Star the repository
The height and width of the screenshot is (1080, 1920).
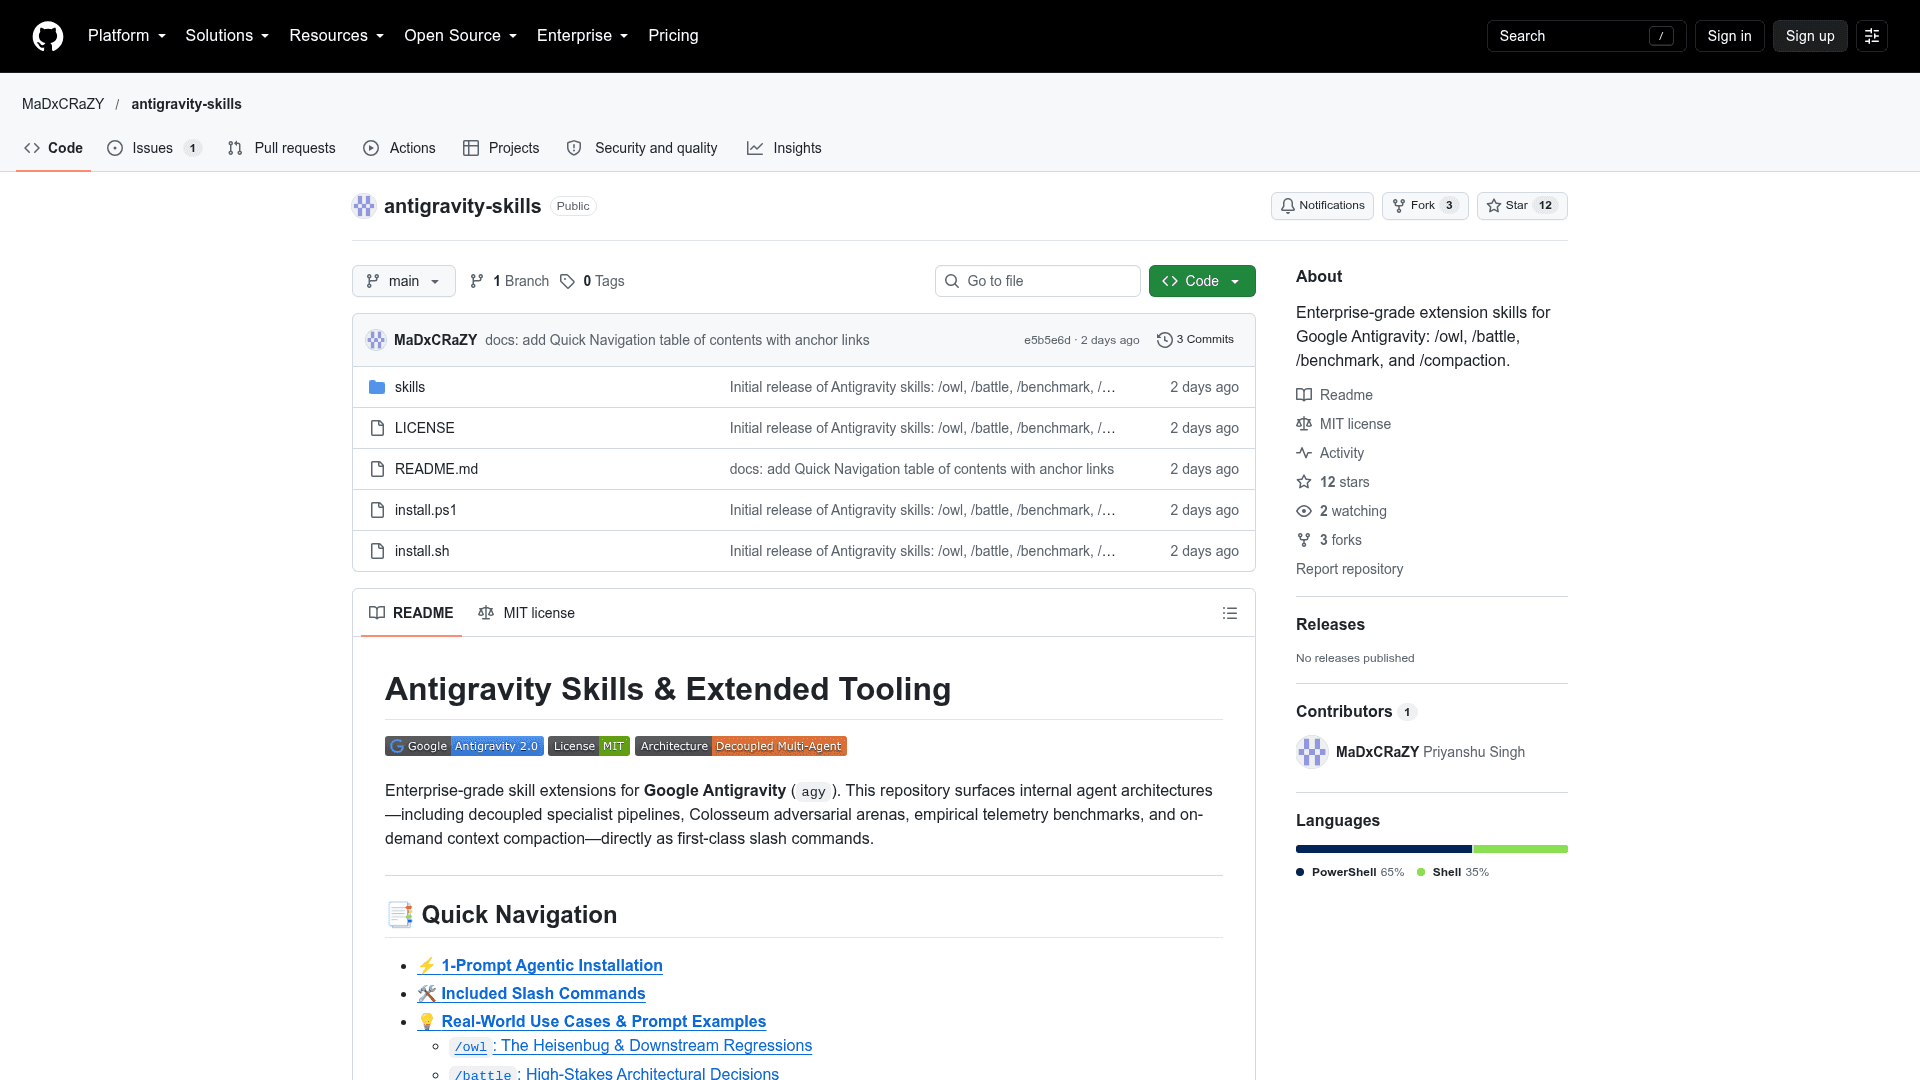coord(1522,206)
